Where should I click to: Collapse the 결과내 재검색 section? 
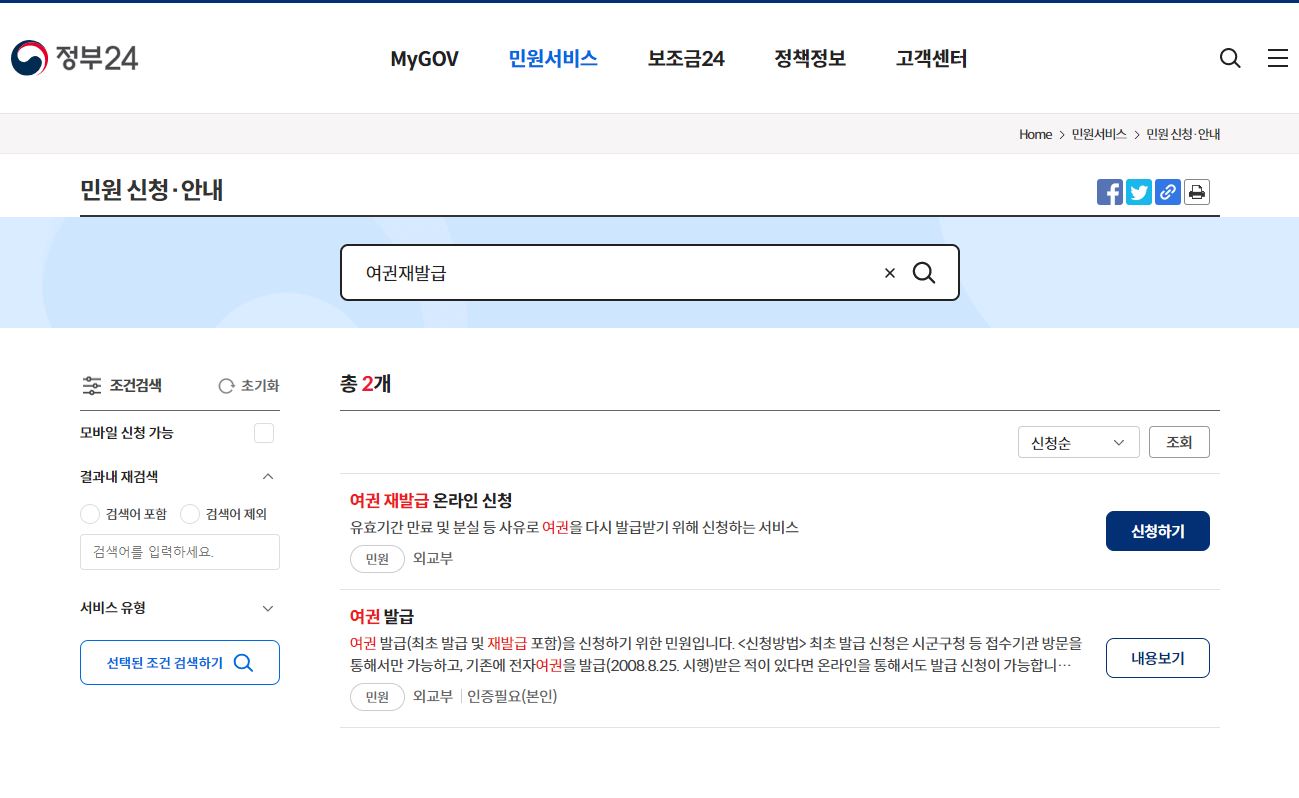pos(267,477)
